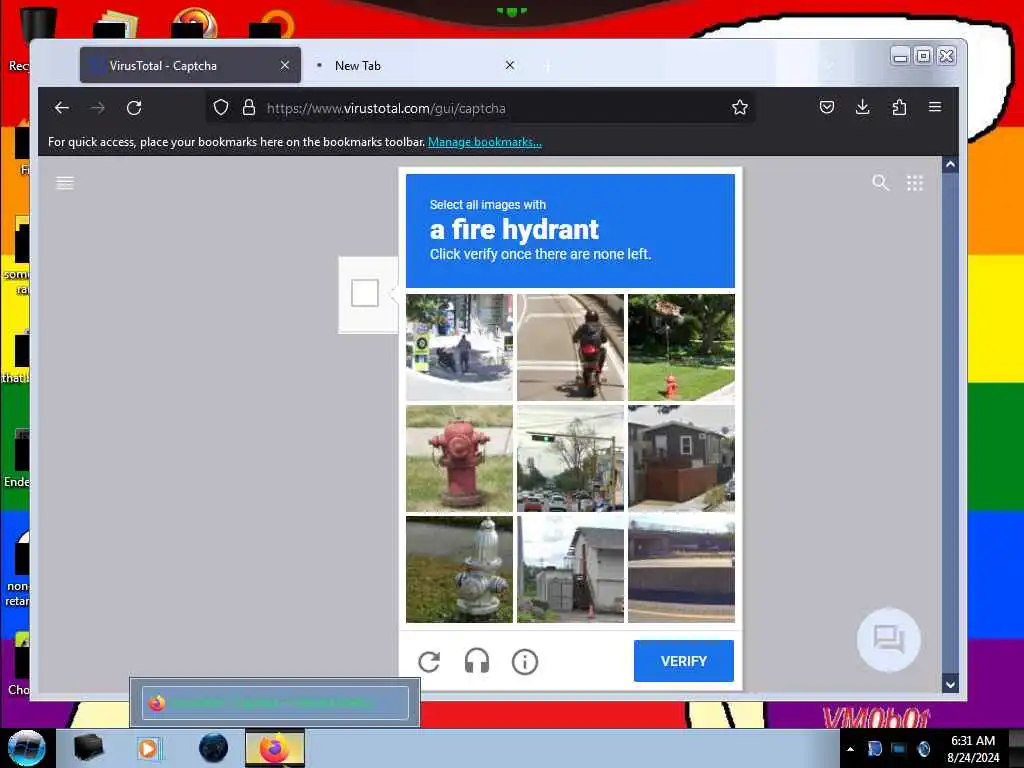This screenshot has height=768, width=1024.
Task: Open the media player taskbar icon
Action: tap(148, 748)
